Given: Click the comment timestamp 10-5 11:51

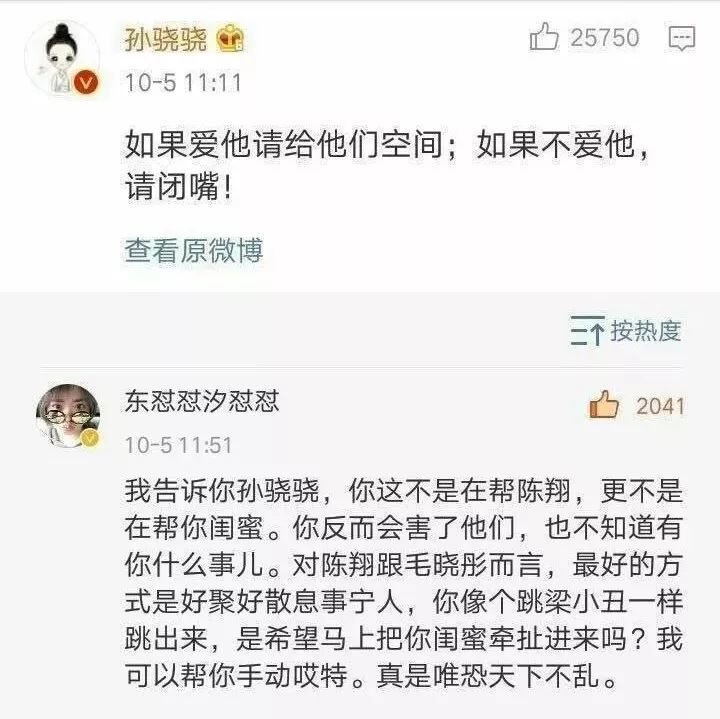Looking at the screenshot, I should click(x=178, y=445).
